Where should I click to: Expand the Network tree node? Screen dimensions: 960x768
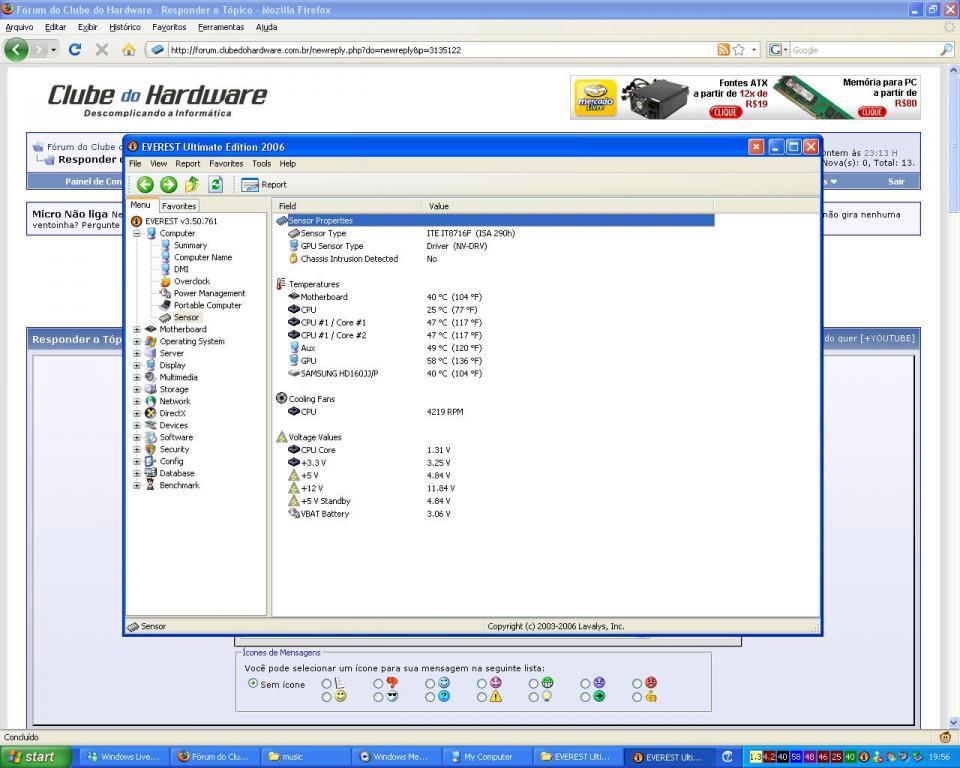[137, 401]
